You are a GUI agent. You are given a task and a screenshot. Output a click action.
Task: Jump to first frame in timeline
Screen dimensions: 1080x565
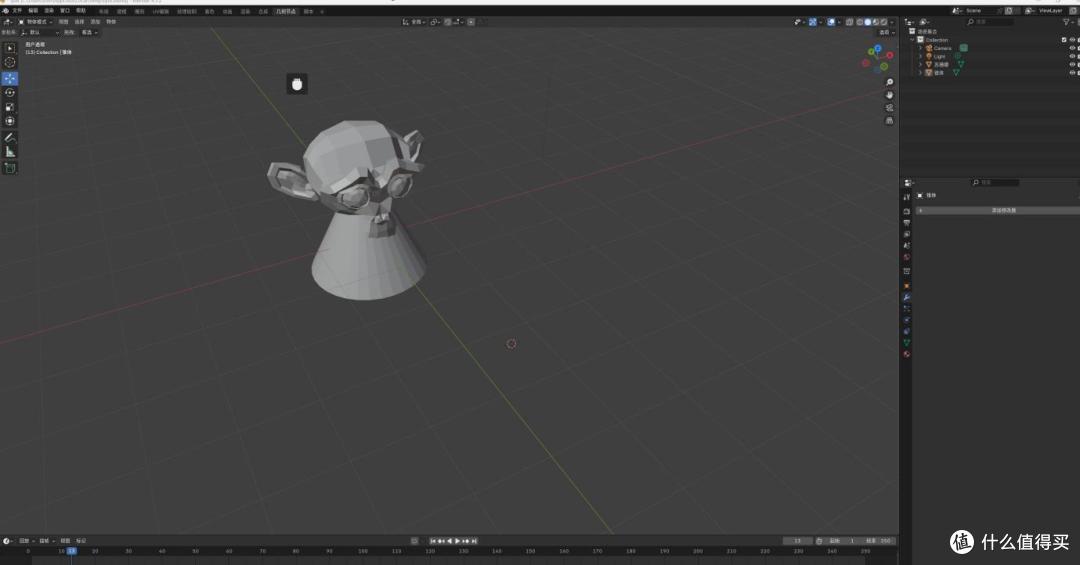coord(433,541)
